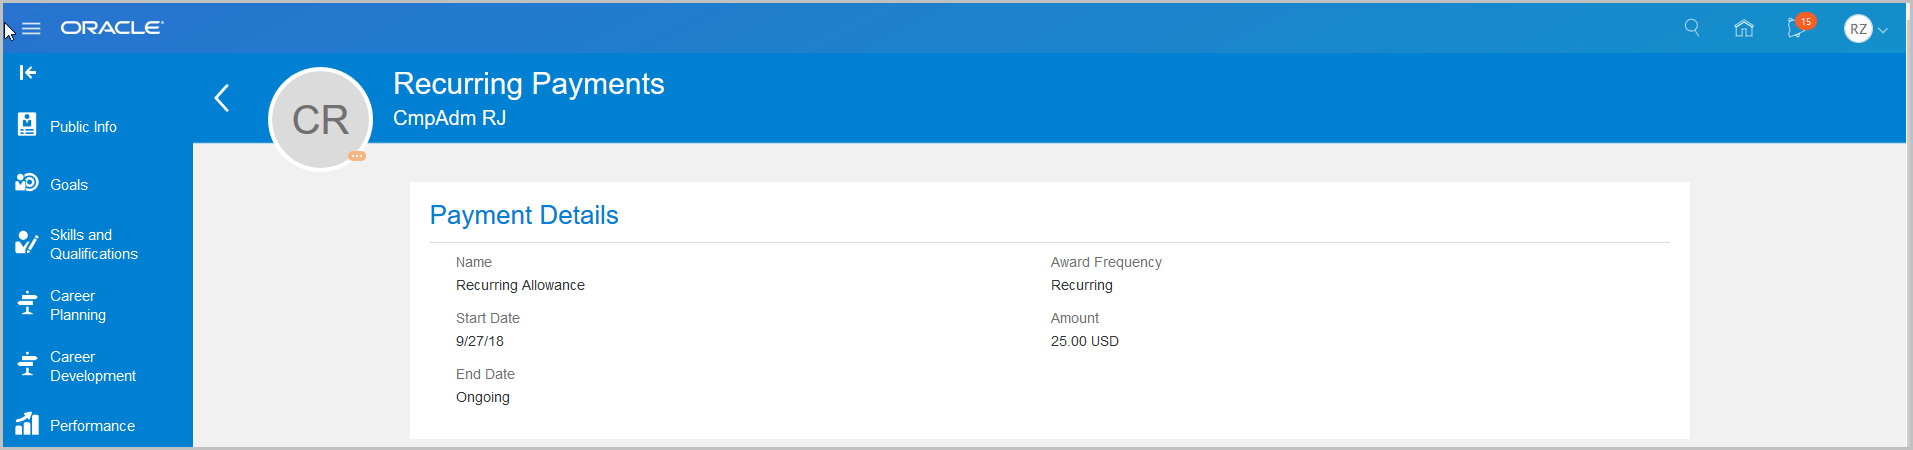Click the CR avatar actions badge

click(x=357, y=156)
